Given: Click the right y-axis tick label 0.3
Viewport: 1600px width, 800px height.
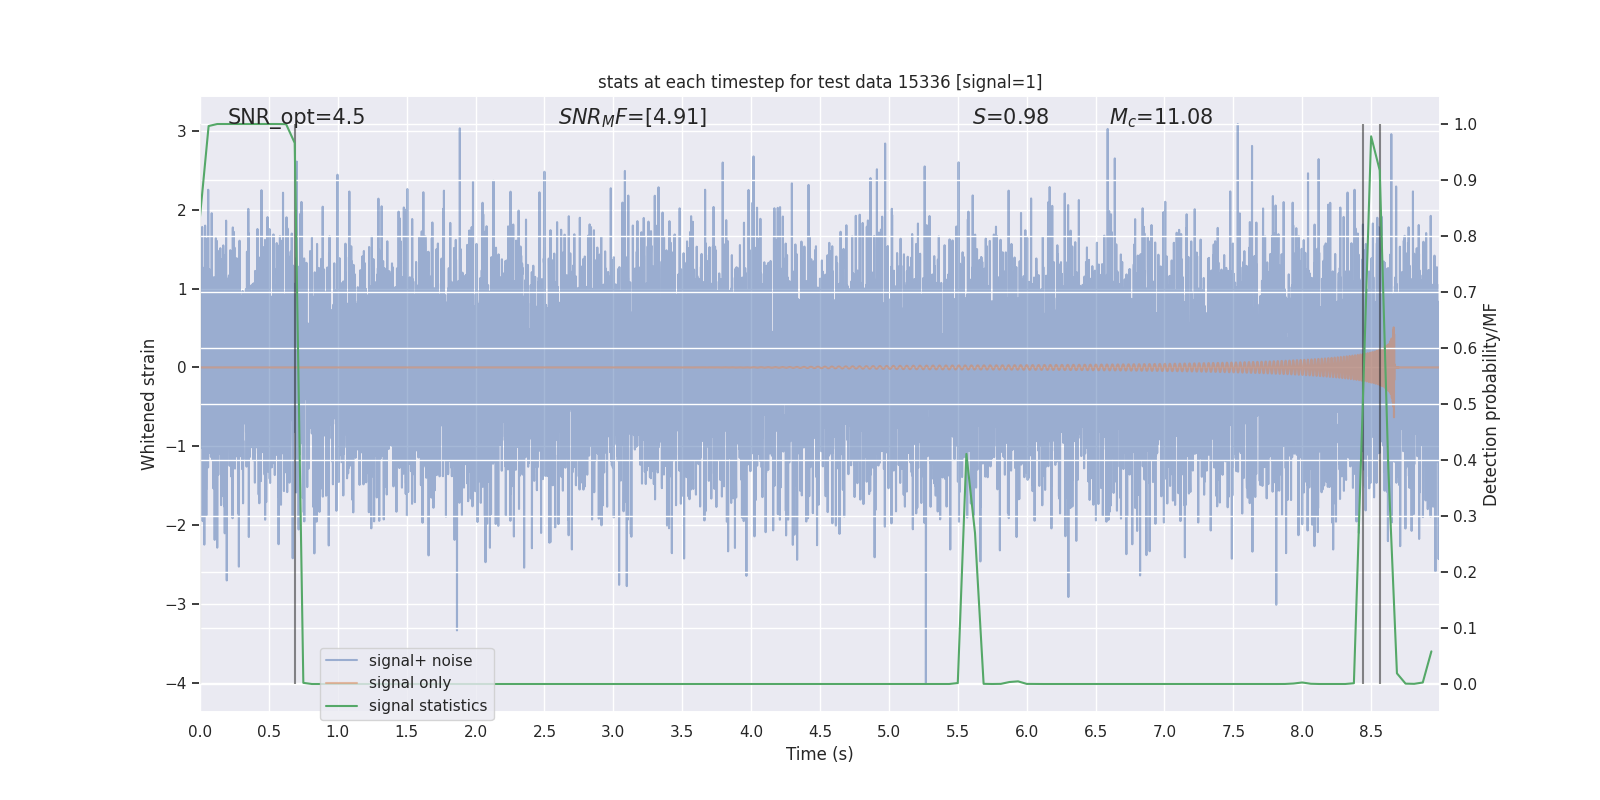Looking at the screenshot, I should [1465, 516].
